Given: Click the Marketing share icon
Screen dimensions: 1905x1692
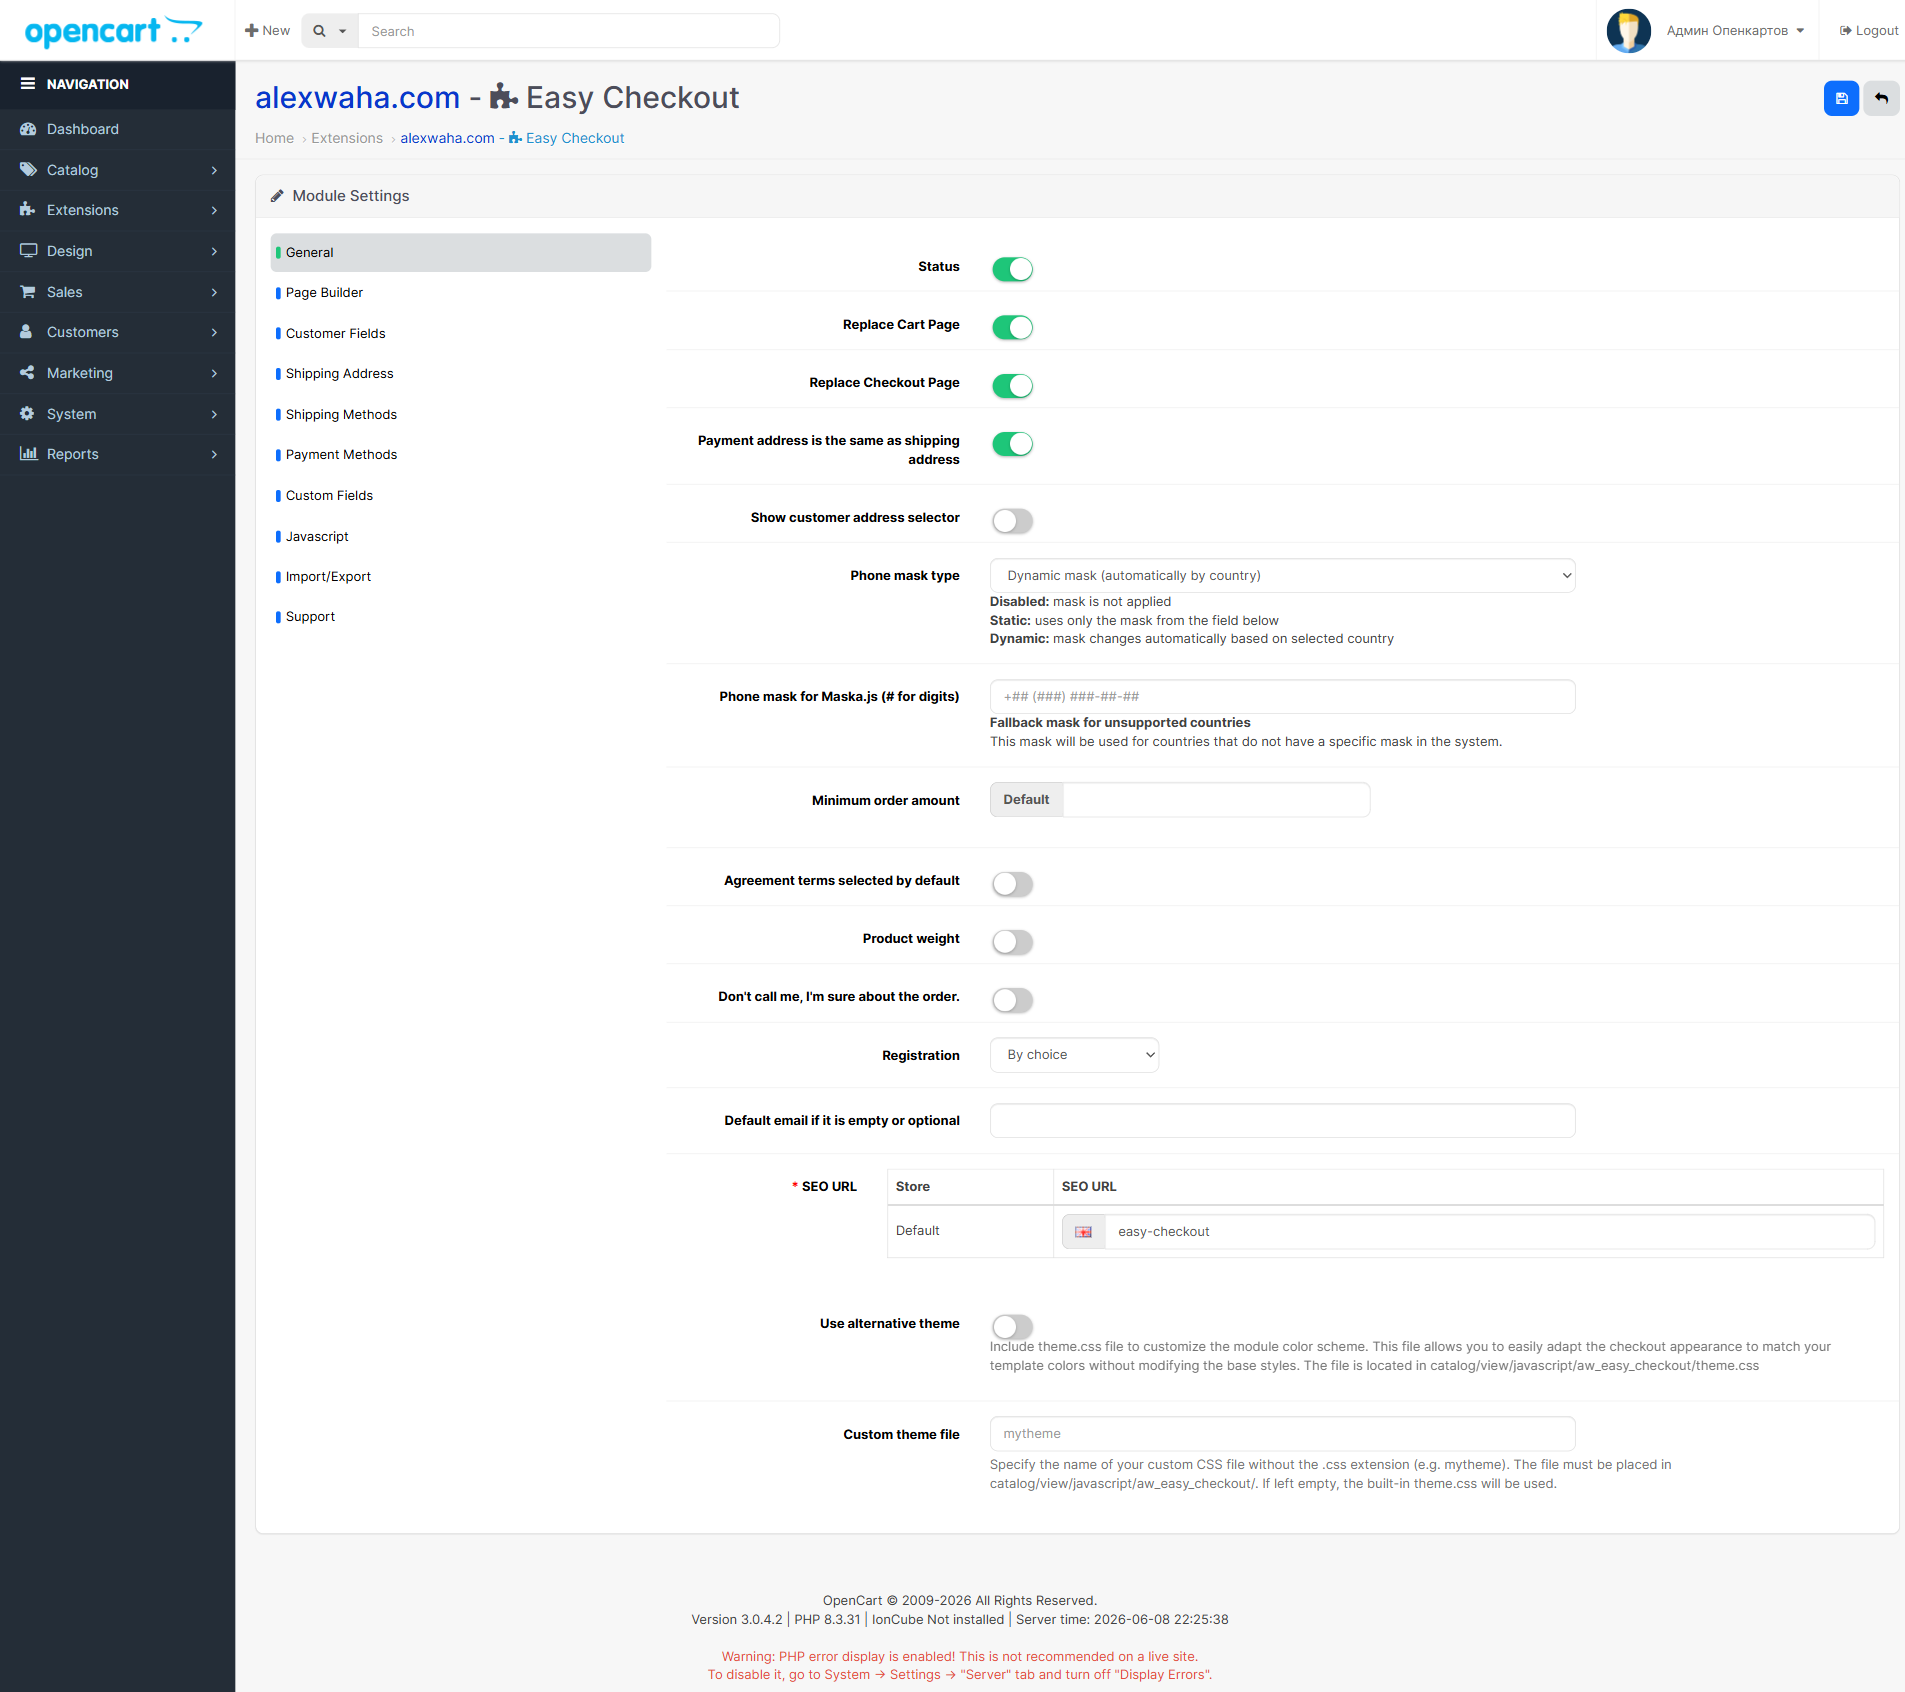Looking at the screenshot, I should [28, 373].
